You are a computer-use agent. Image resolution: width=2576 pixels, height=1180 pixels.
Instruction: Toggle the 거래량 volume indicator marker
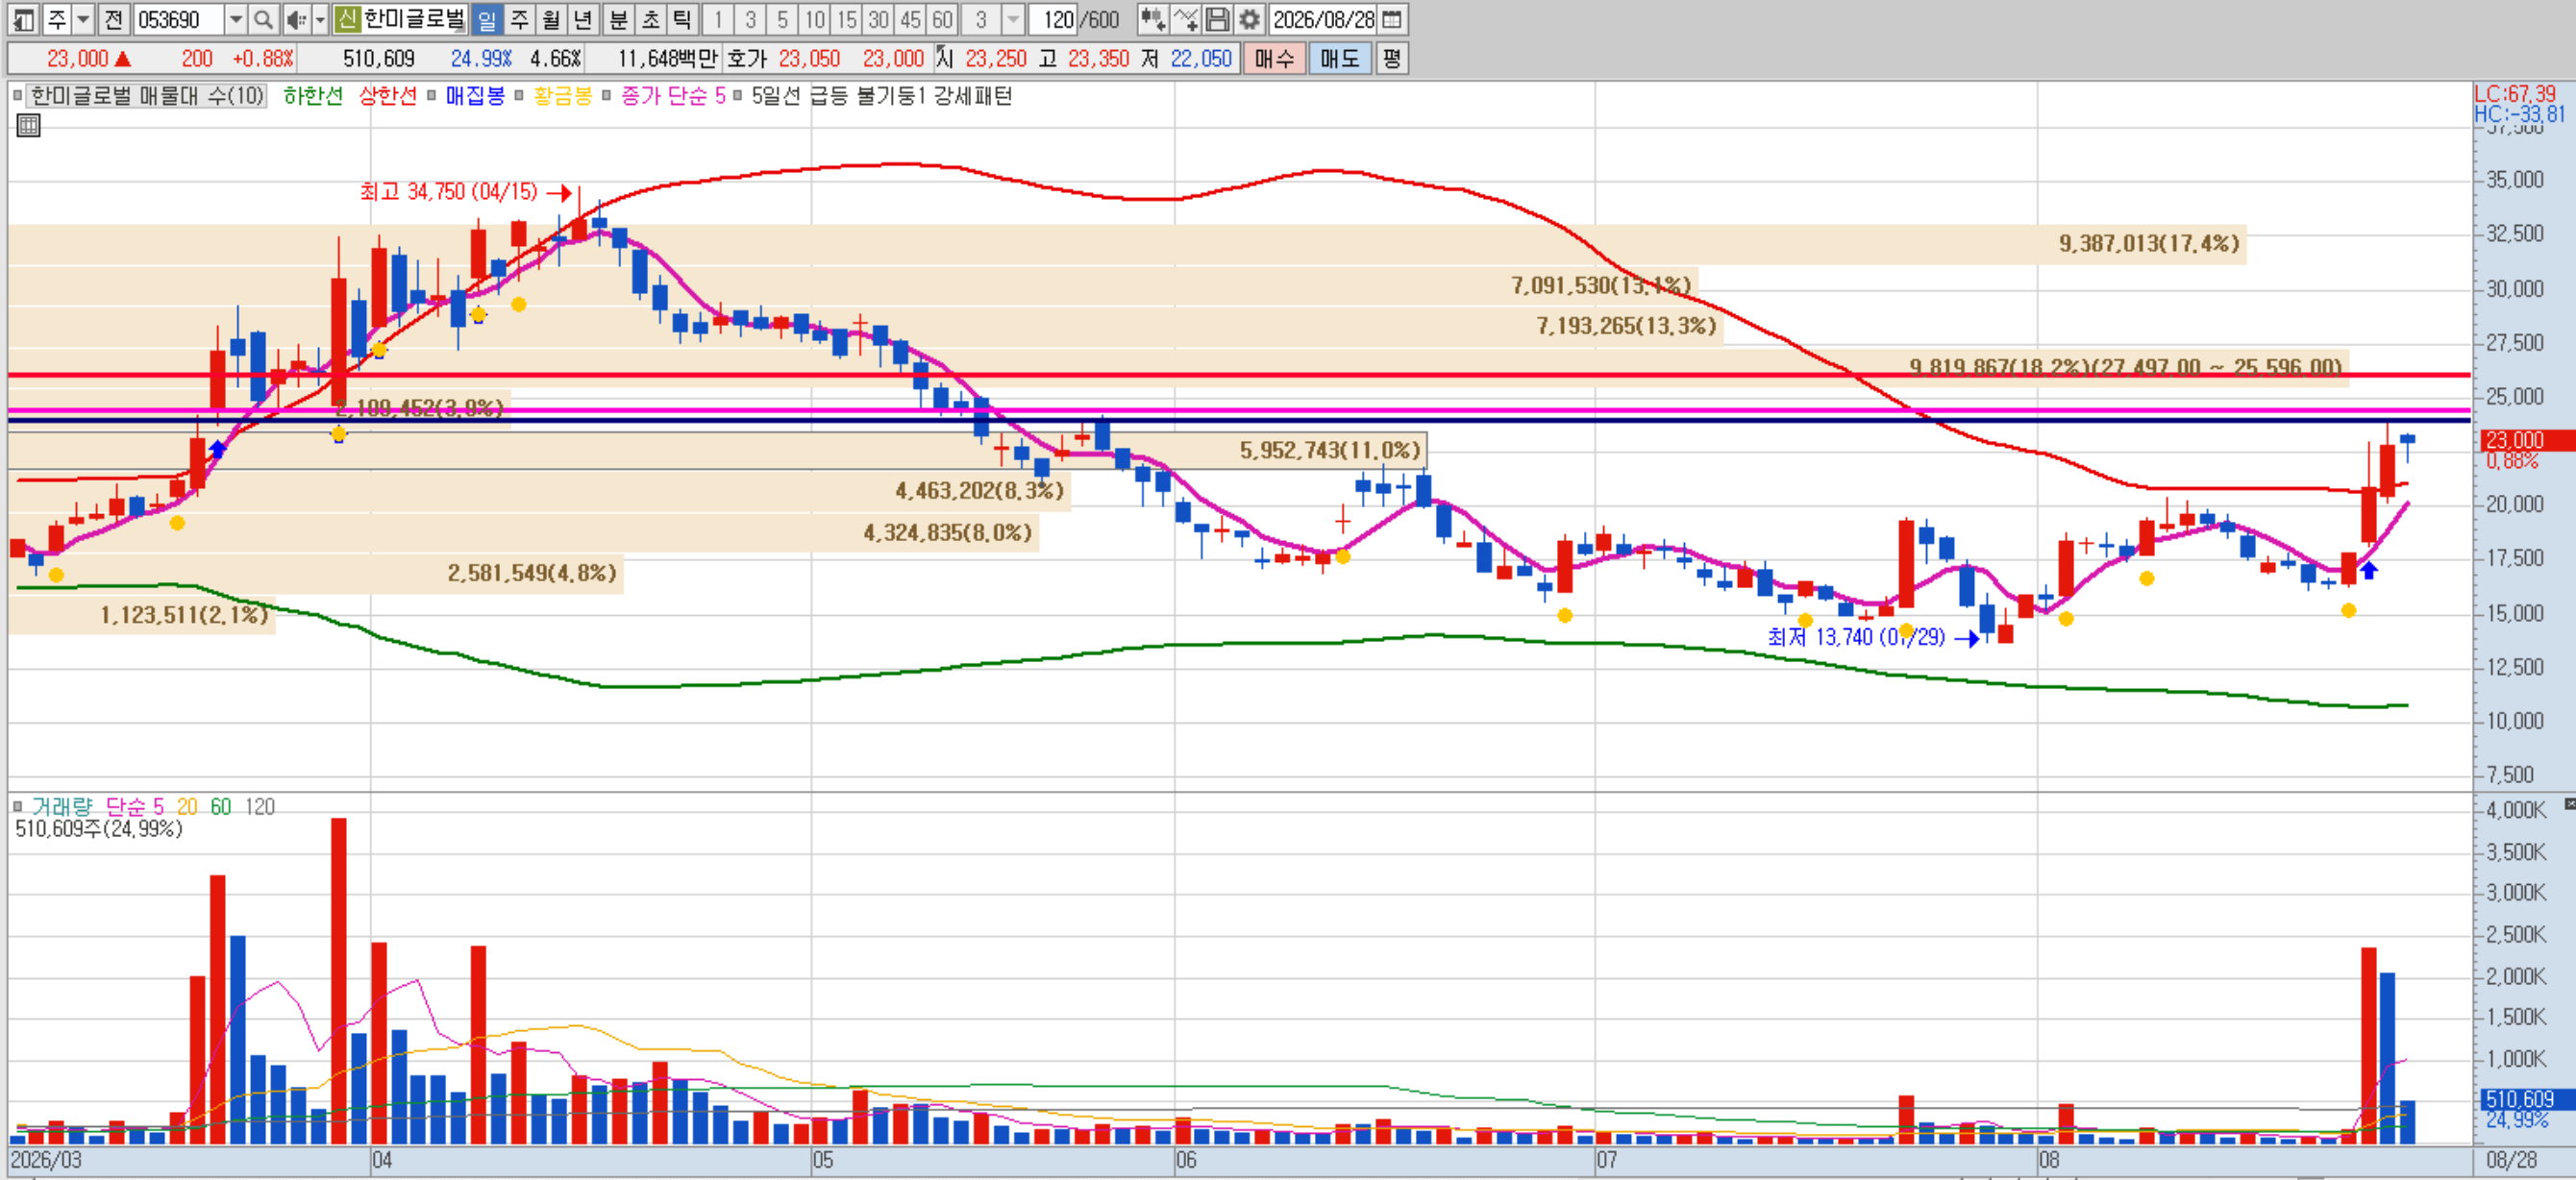(x=17, y=806)
